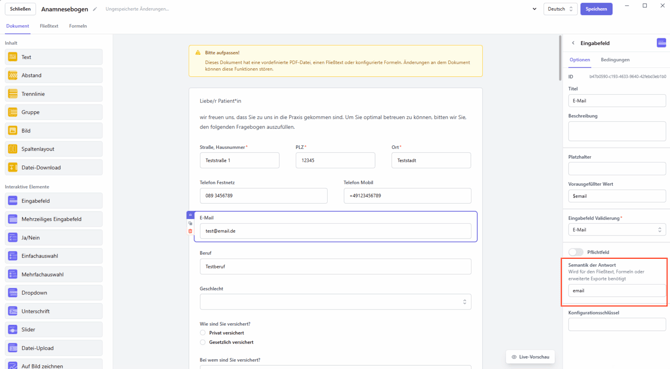670x369 pixels.
Task: Click the Konfigurationsschlüssel input field
Action: 617,324
